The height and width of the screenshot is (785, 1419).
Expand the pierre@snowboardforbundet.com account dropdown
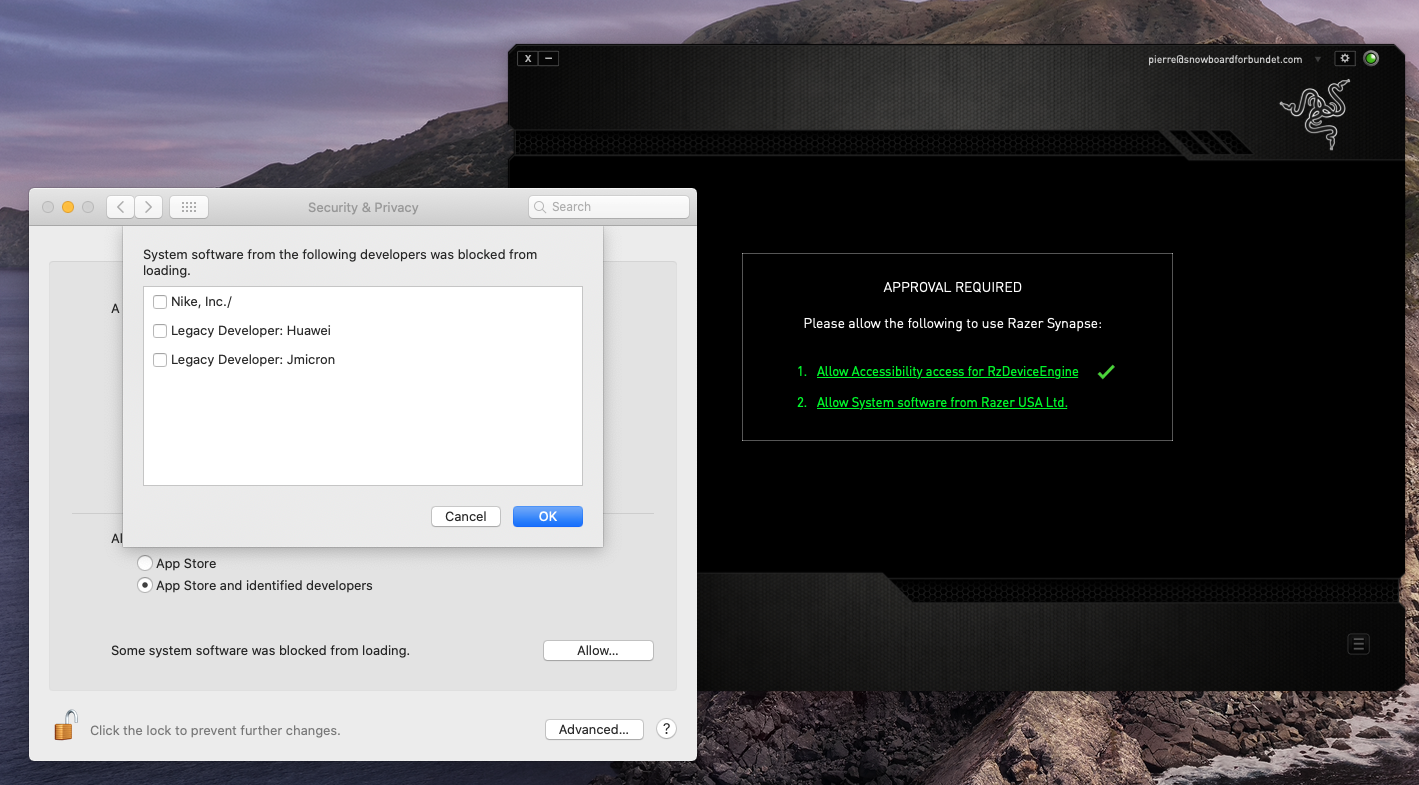[x=1318, y=59]
